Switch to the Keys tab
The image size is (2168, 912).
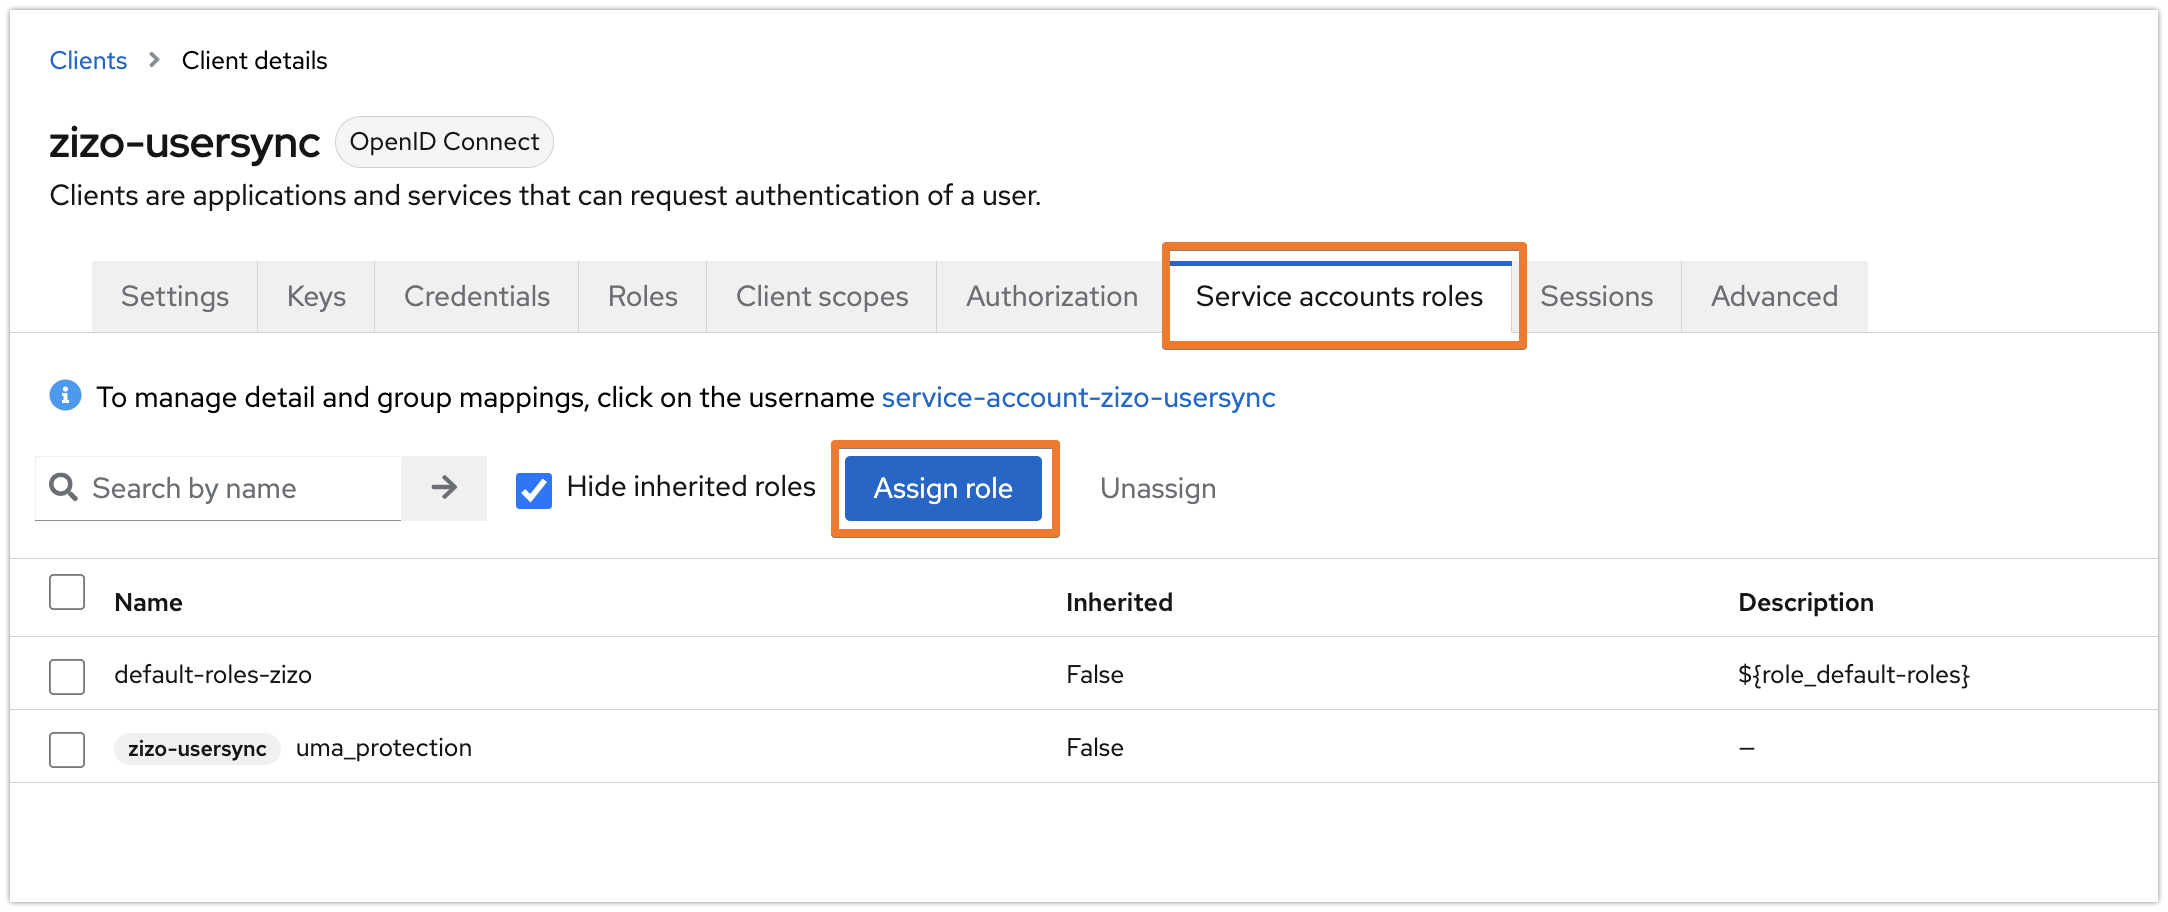pyautogui.click(x=316, y=297)
